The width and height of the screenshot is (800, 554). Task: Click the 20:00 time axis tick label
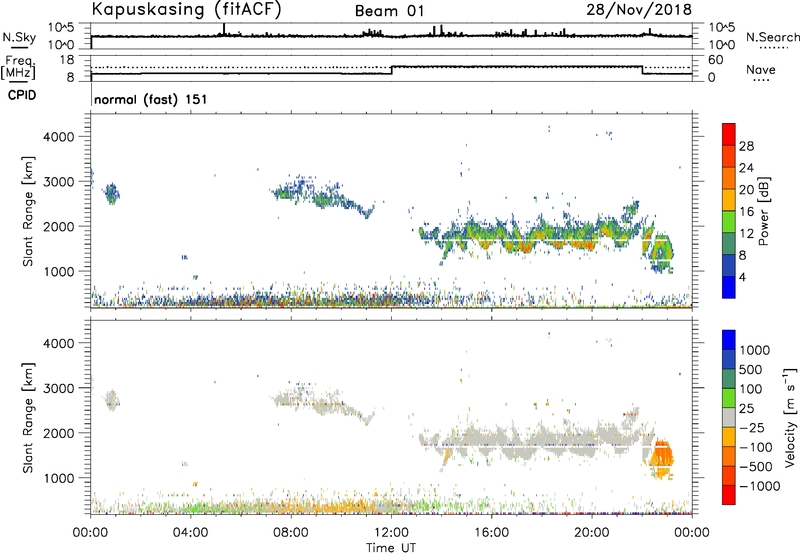pos(592,533)
